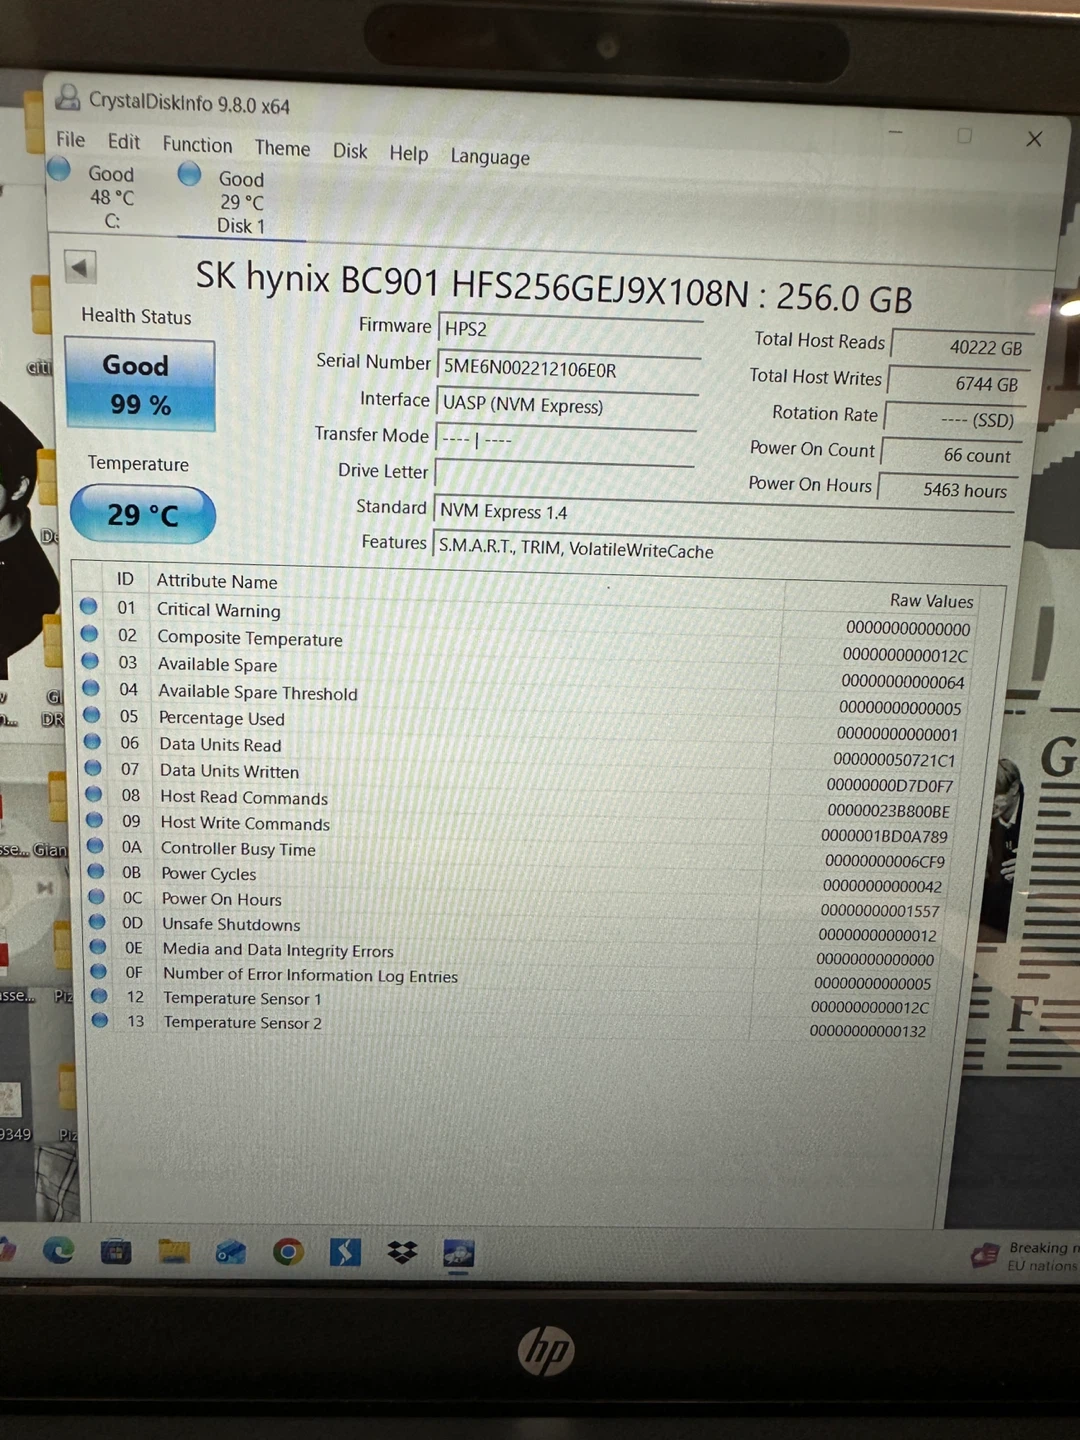Open the Function menu
The width and height of the screenshot is (1080, 1440).
tap(197, 145)
